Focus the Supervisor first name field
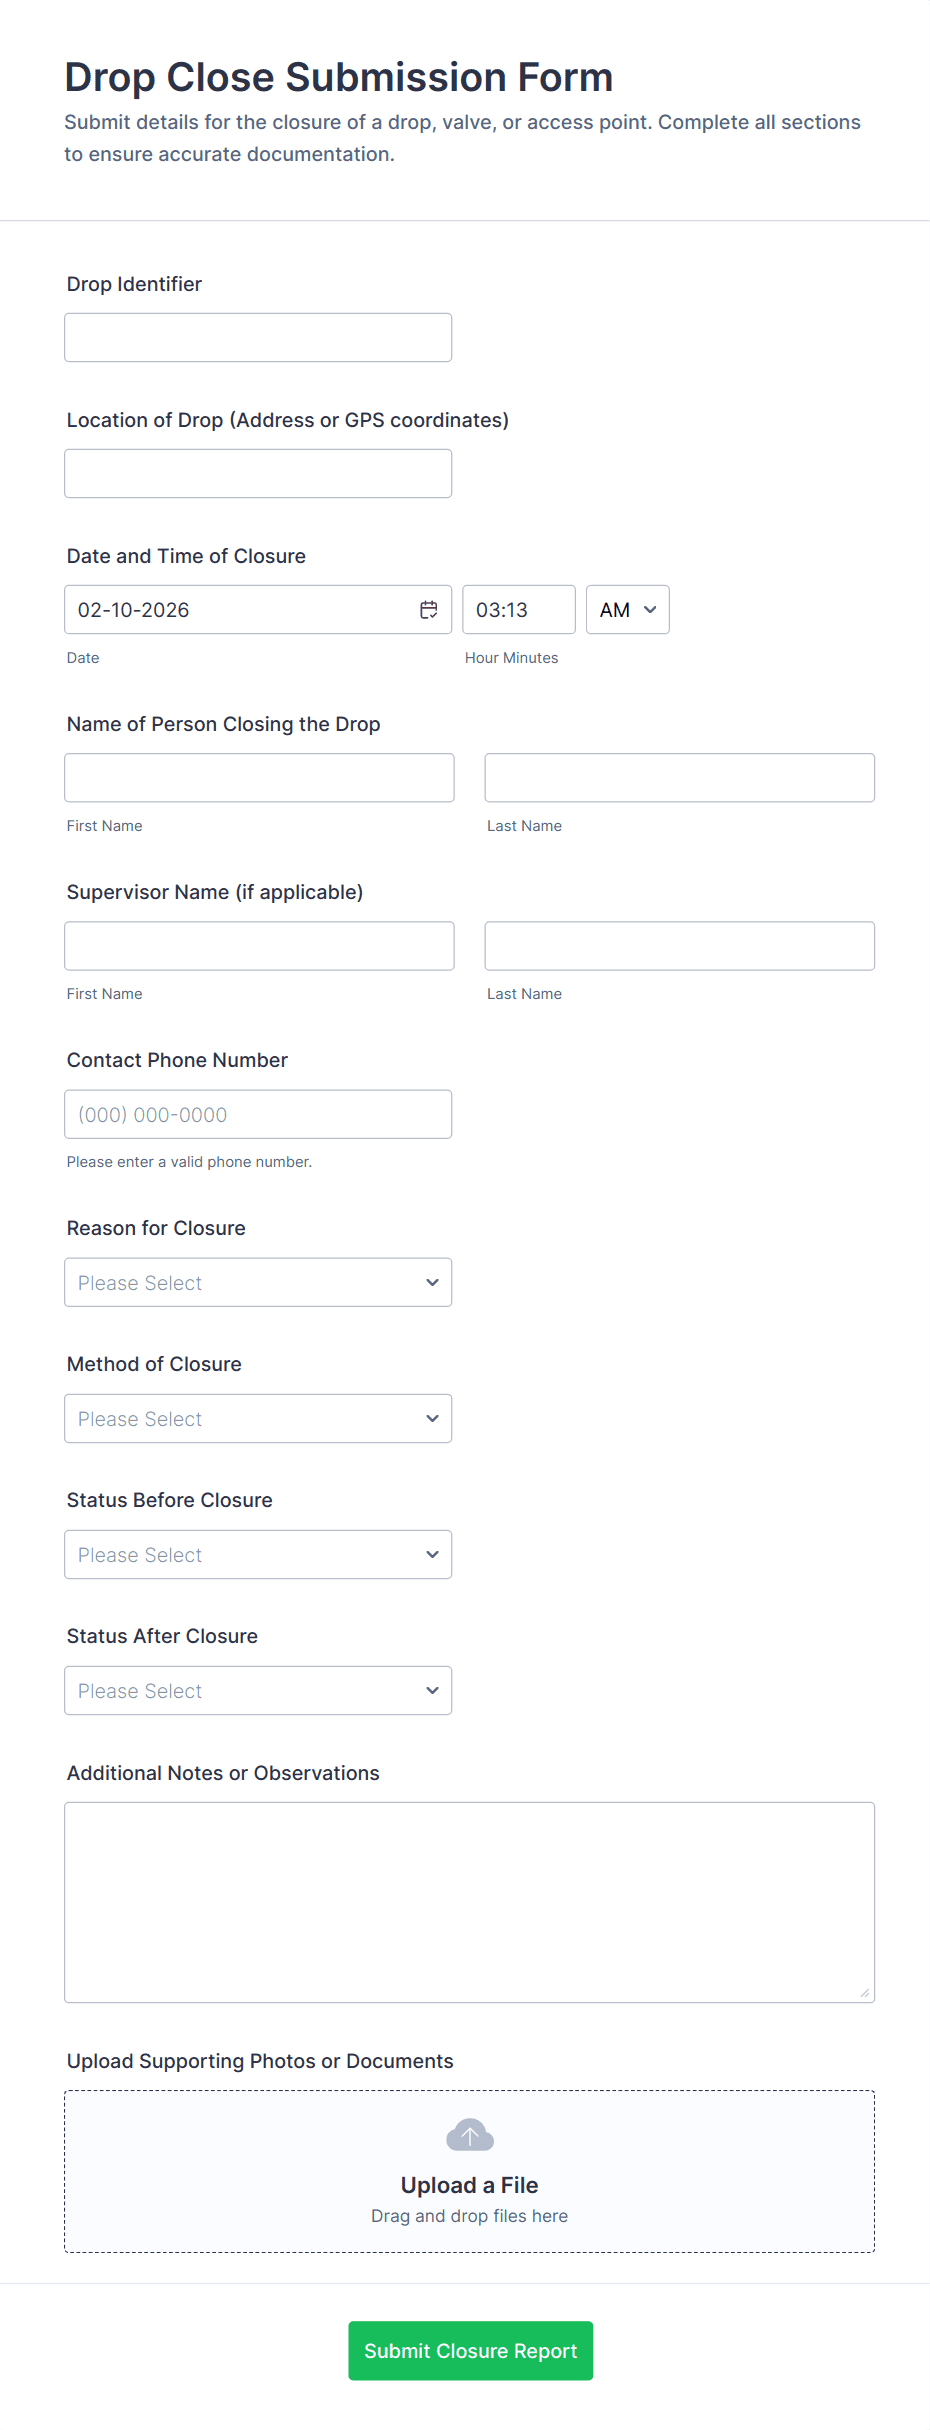This screenshot has width=930, height=2430. pyautogui.click(x=259, y=946)
